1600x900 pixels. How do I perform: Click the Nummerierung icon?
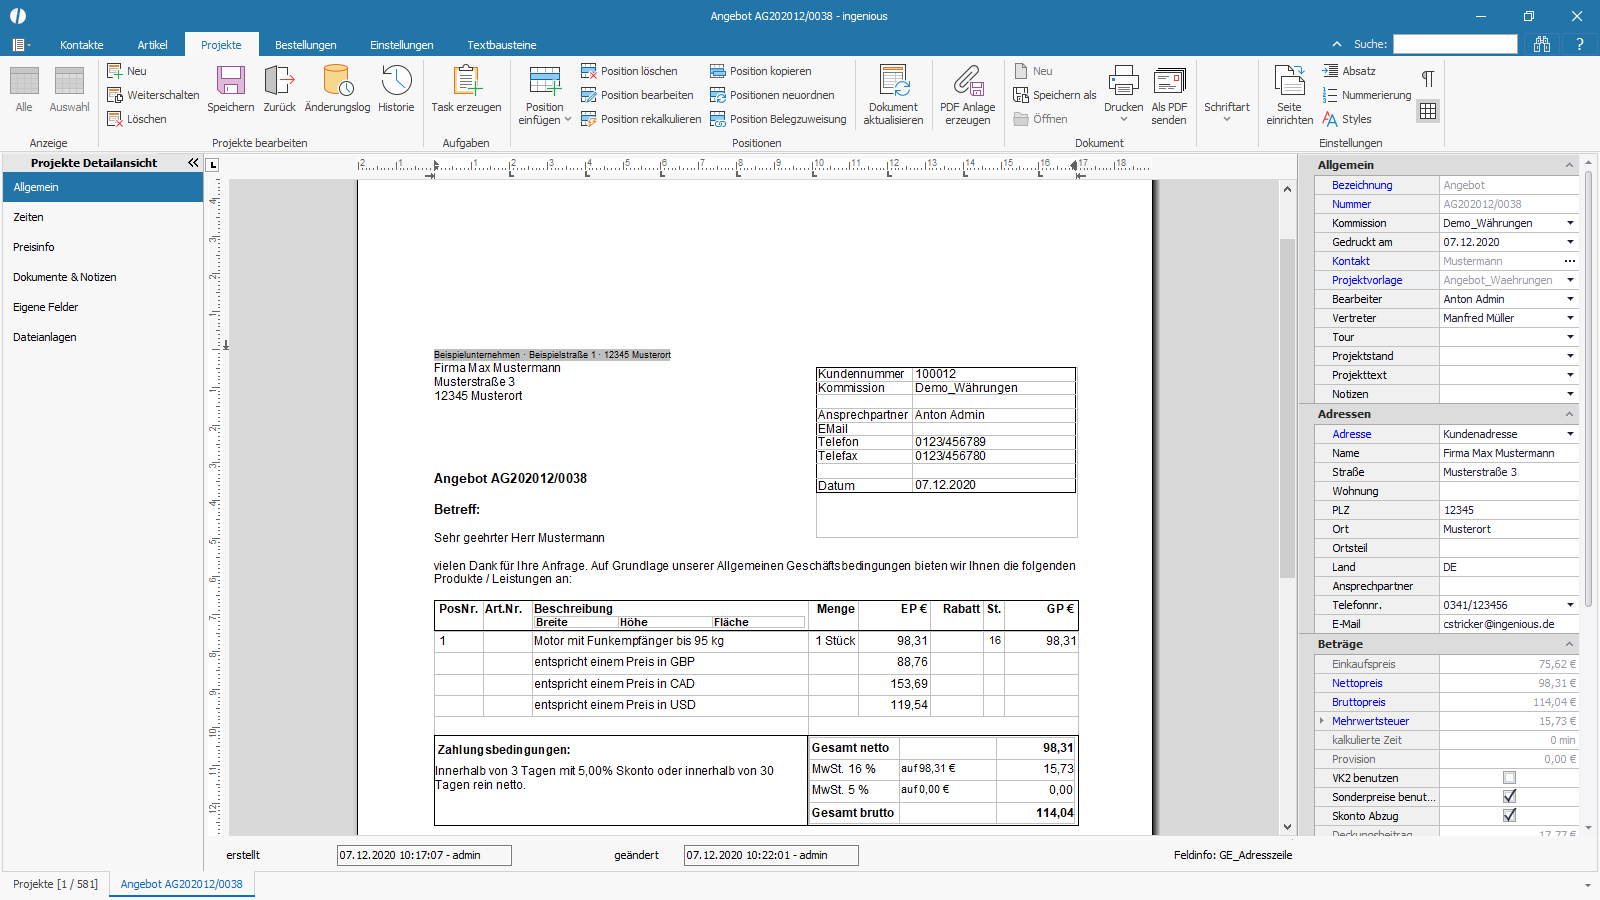click(1330, 95)
